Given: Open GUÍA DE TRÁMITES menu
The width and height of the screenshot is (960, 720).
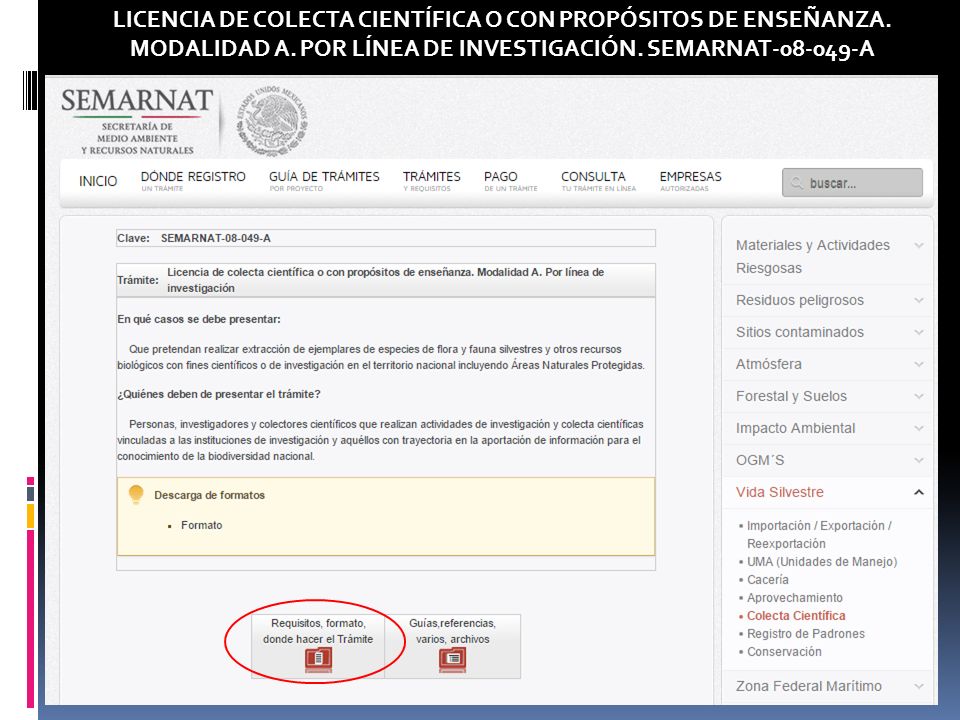Looking at the screenshot, I should 324,181.
